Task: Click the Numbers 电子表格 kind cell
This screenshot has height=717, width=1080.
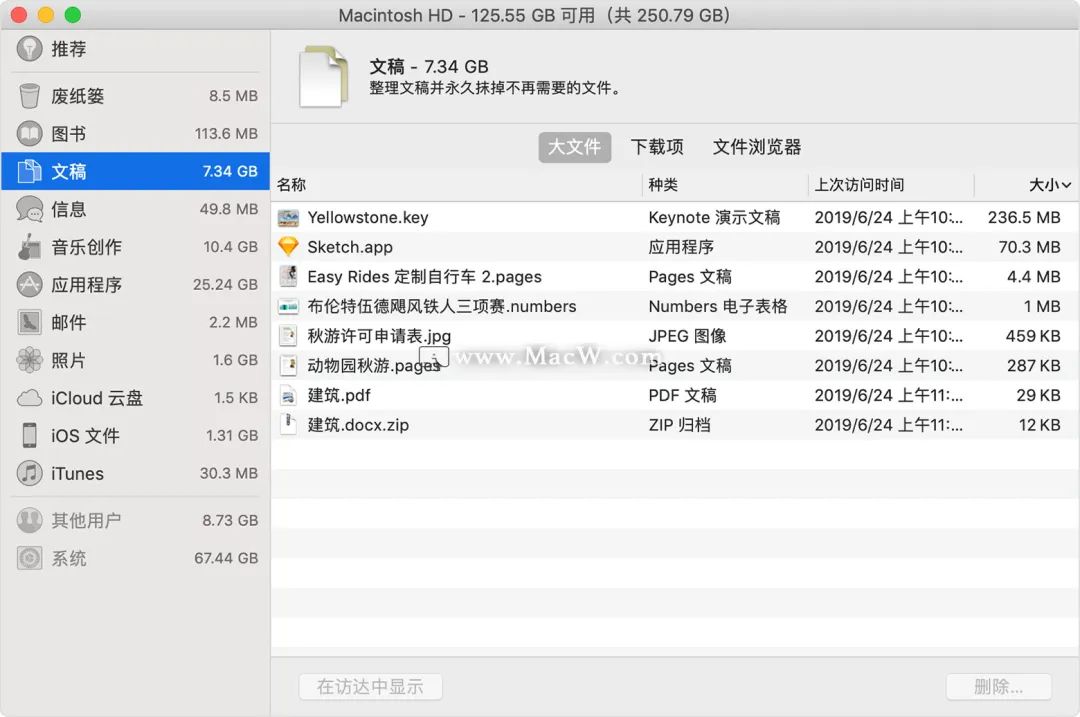Action: [x=718, y=306]
